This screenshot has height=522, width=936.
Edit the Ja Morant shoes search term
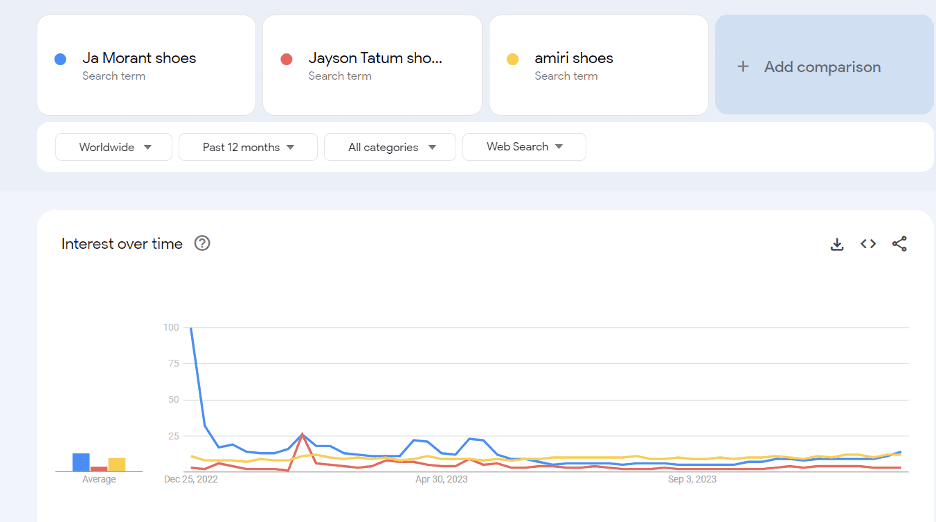[146, 65]
